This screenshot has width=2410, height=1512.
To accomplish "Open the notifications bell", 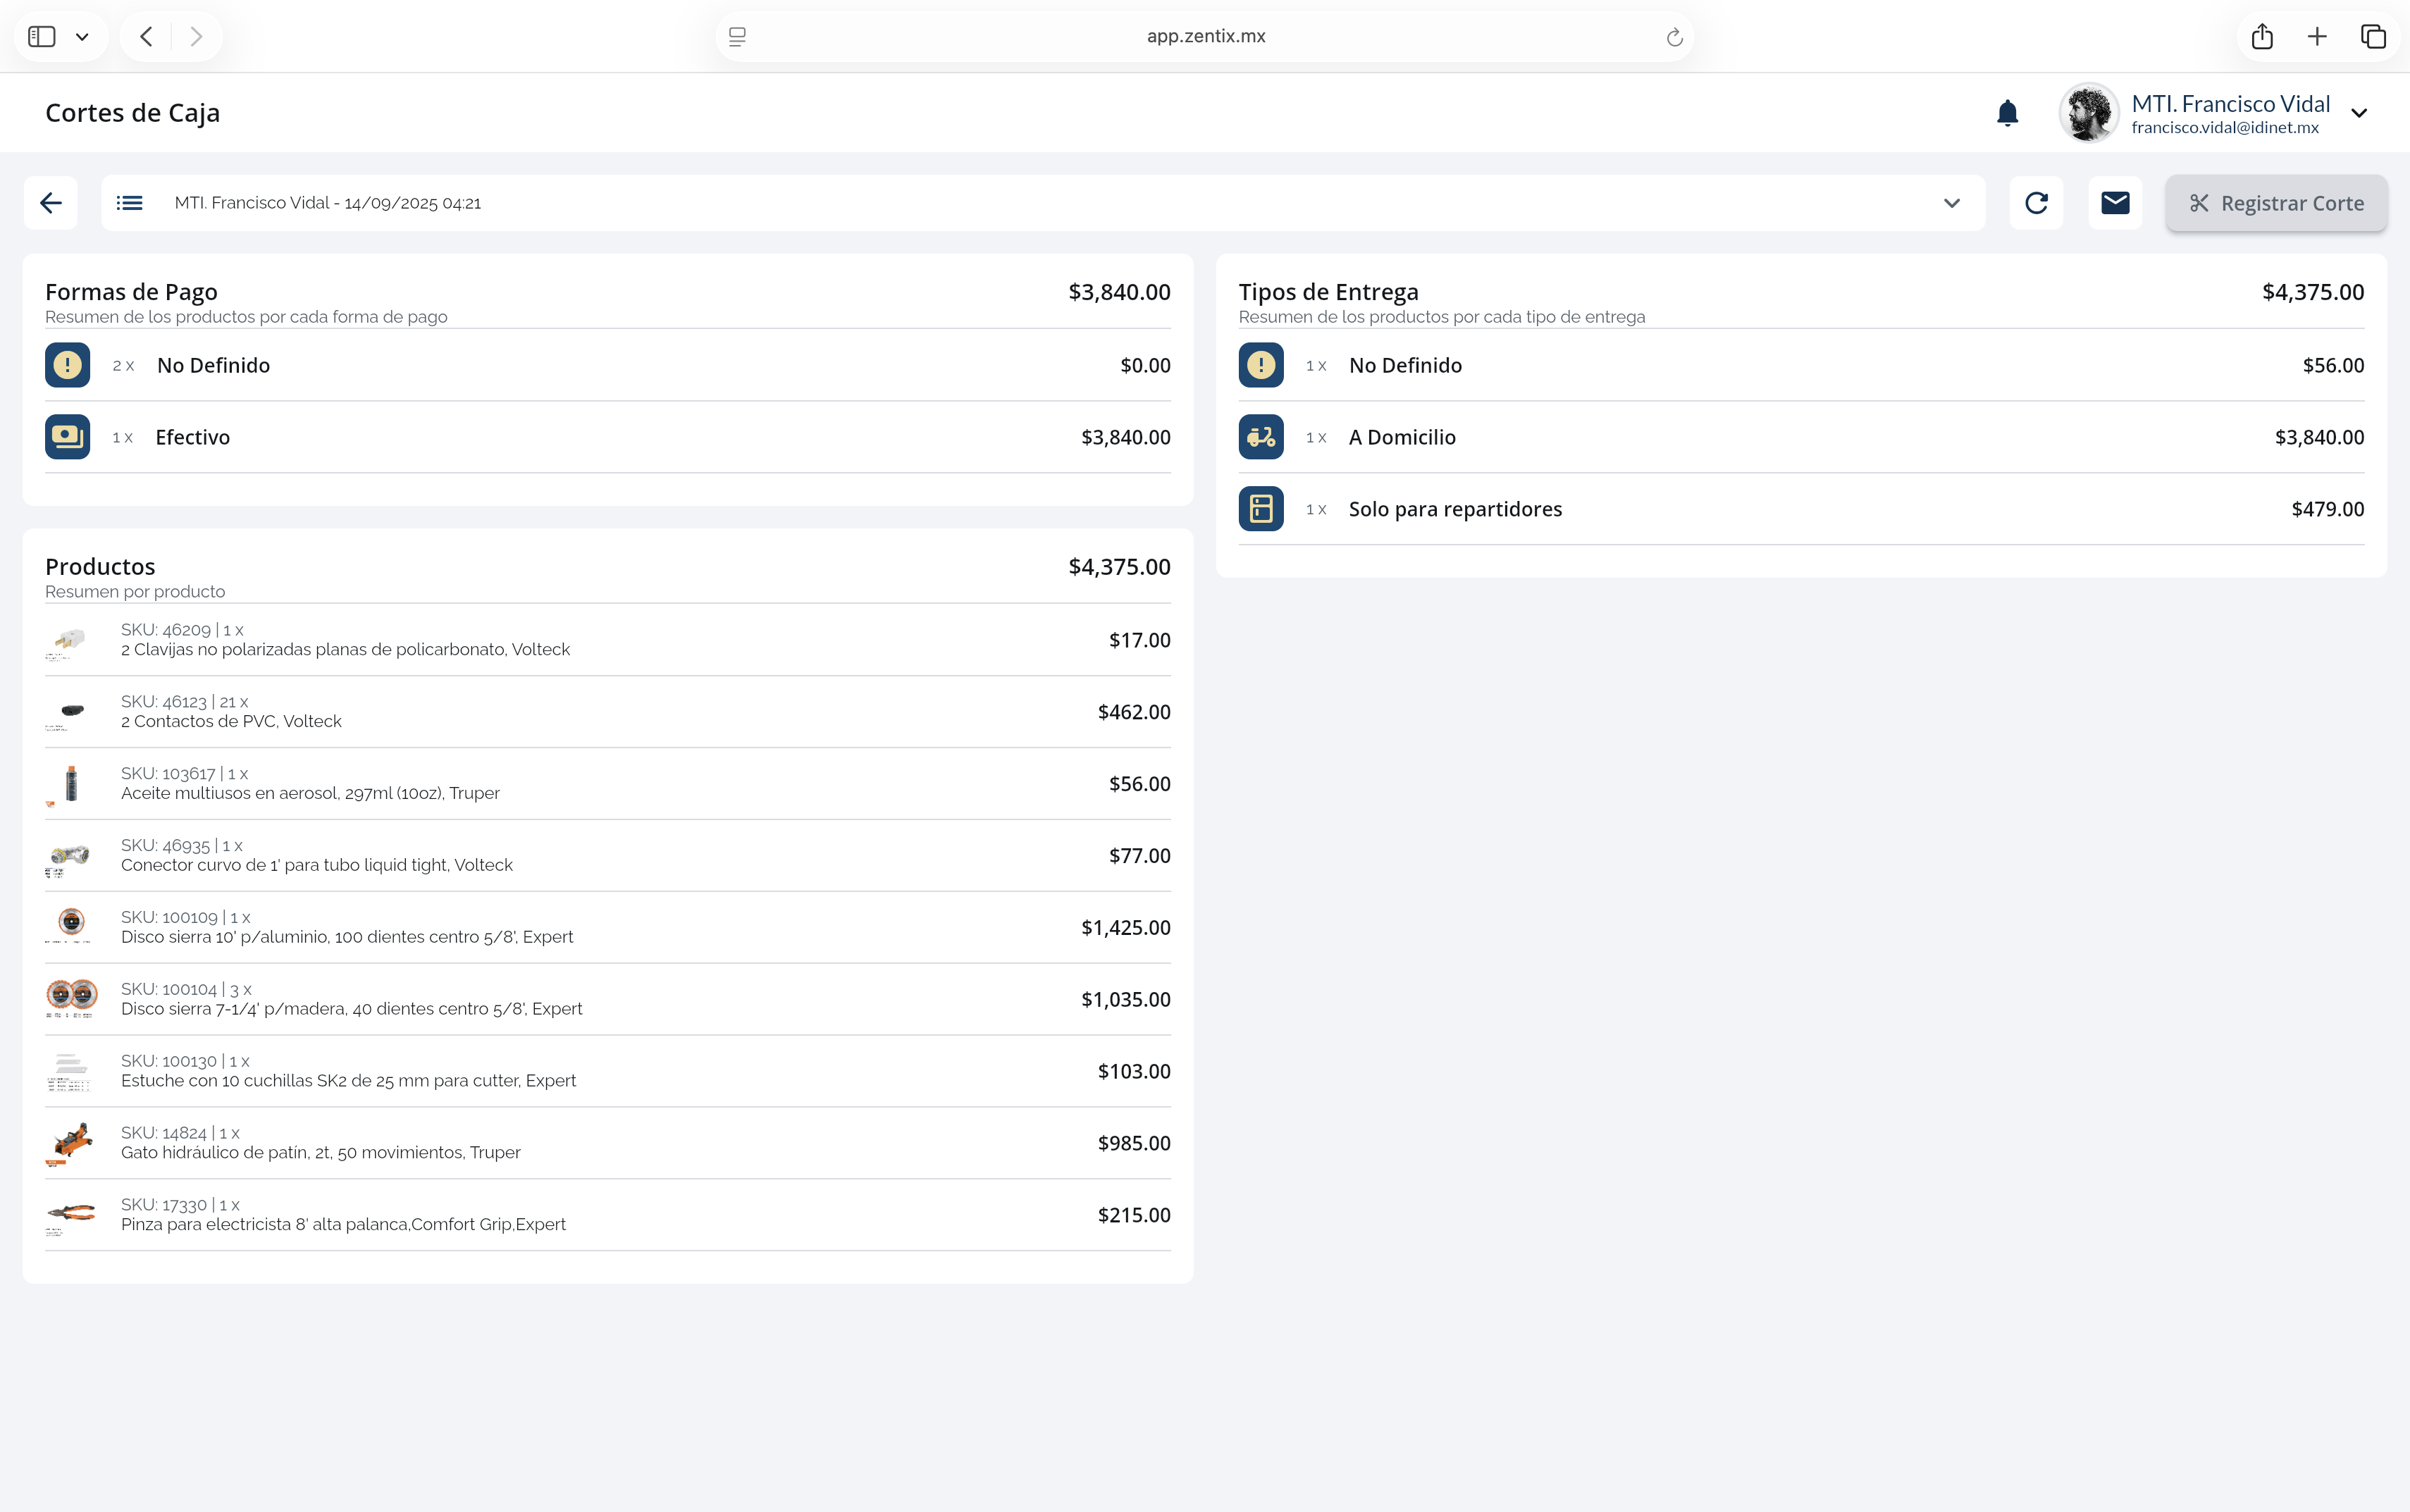I will [x=2007, y=113].
